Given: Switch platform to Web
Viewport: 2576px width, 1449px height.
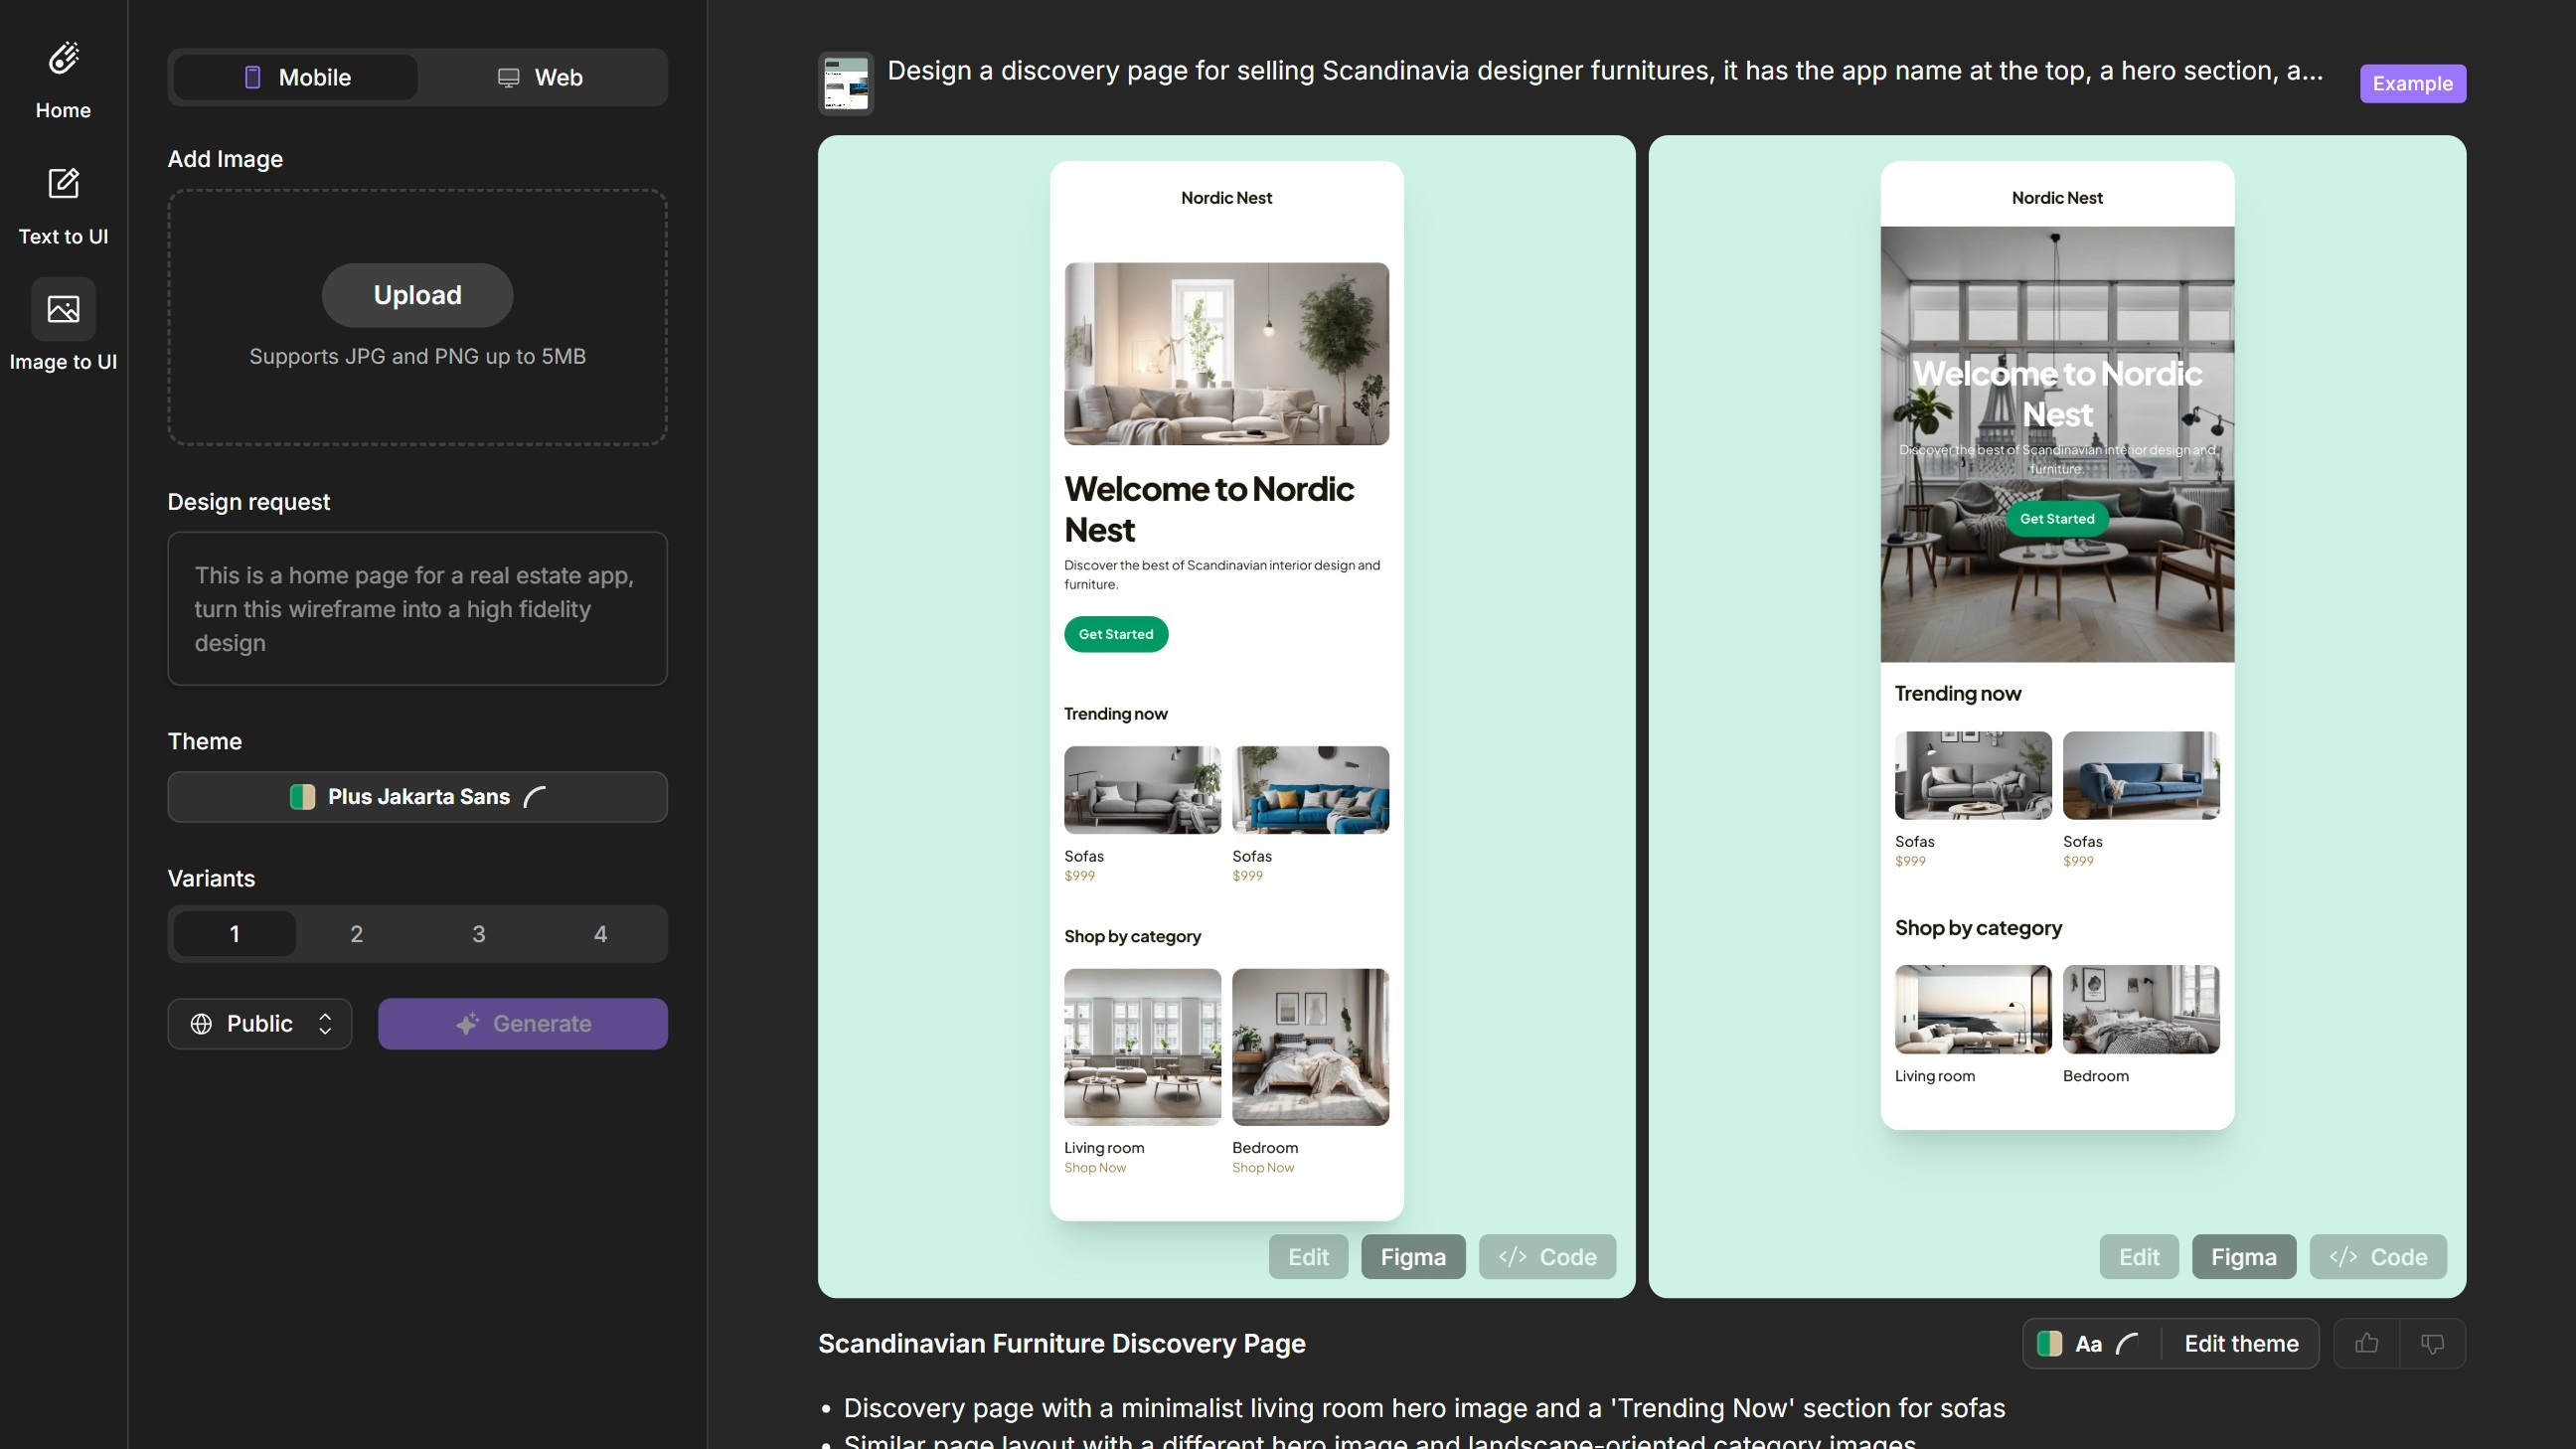Looking at the screenshot, I should coord(540,77).
